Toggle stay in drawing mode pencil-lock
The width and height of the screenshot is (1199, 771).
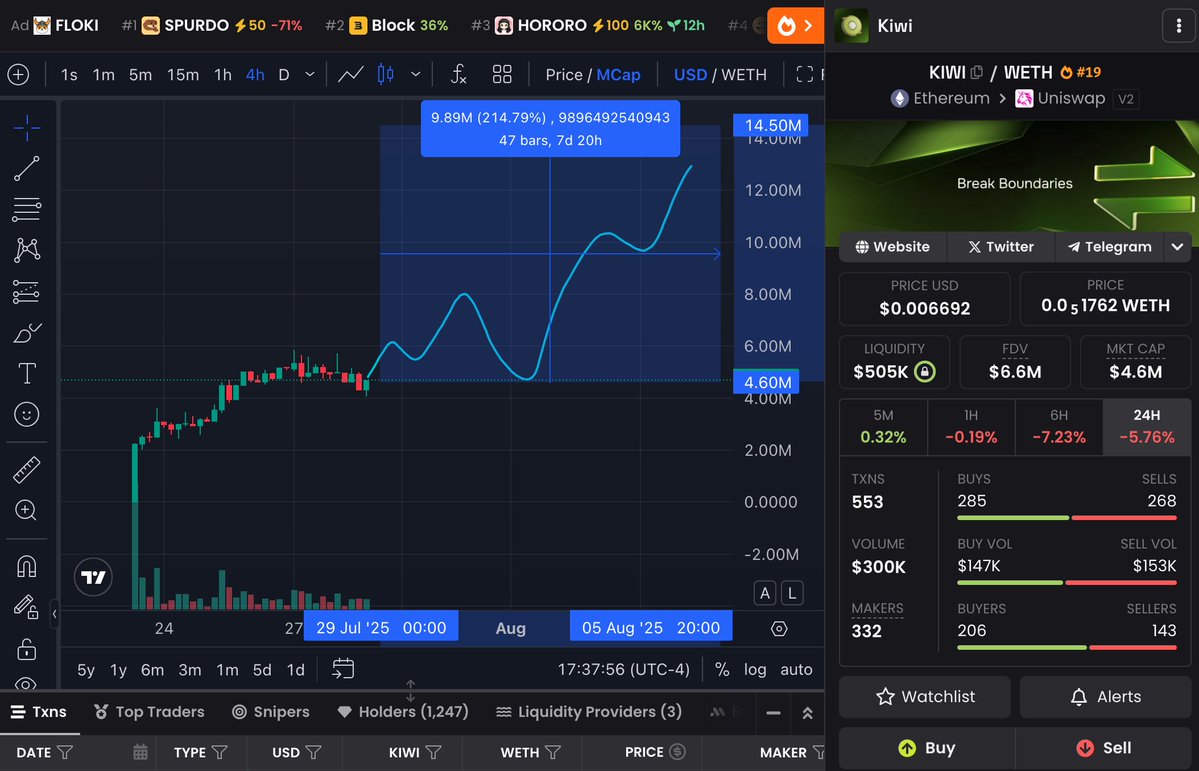point(27,607)
